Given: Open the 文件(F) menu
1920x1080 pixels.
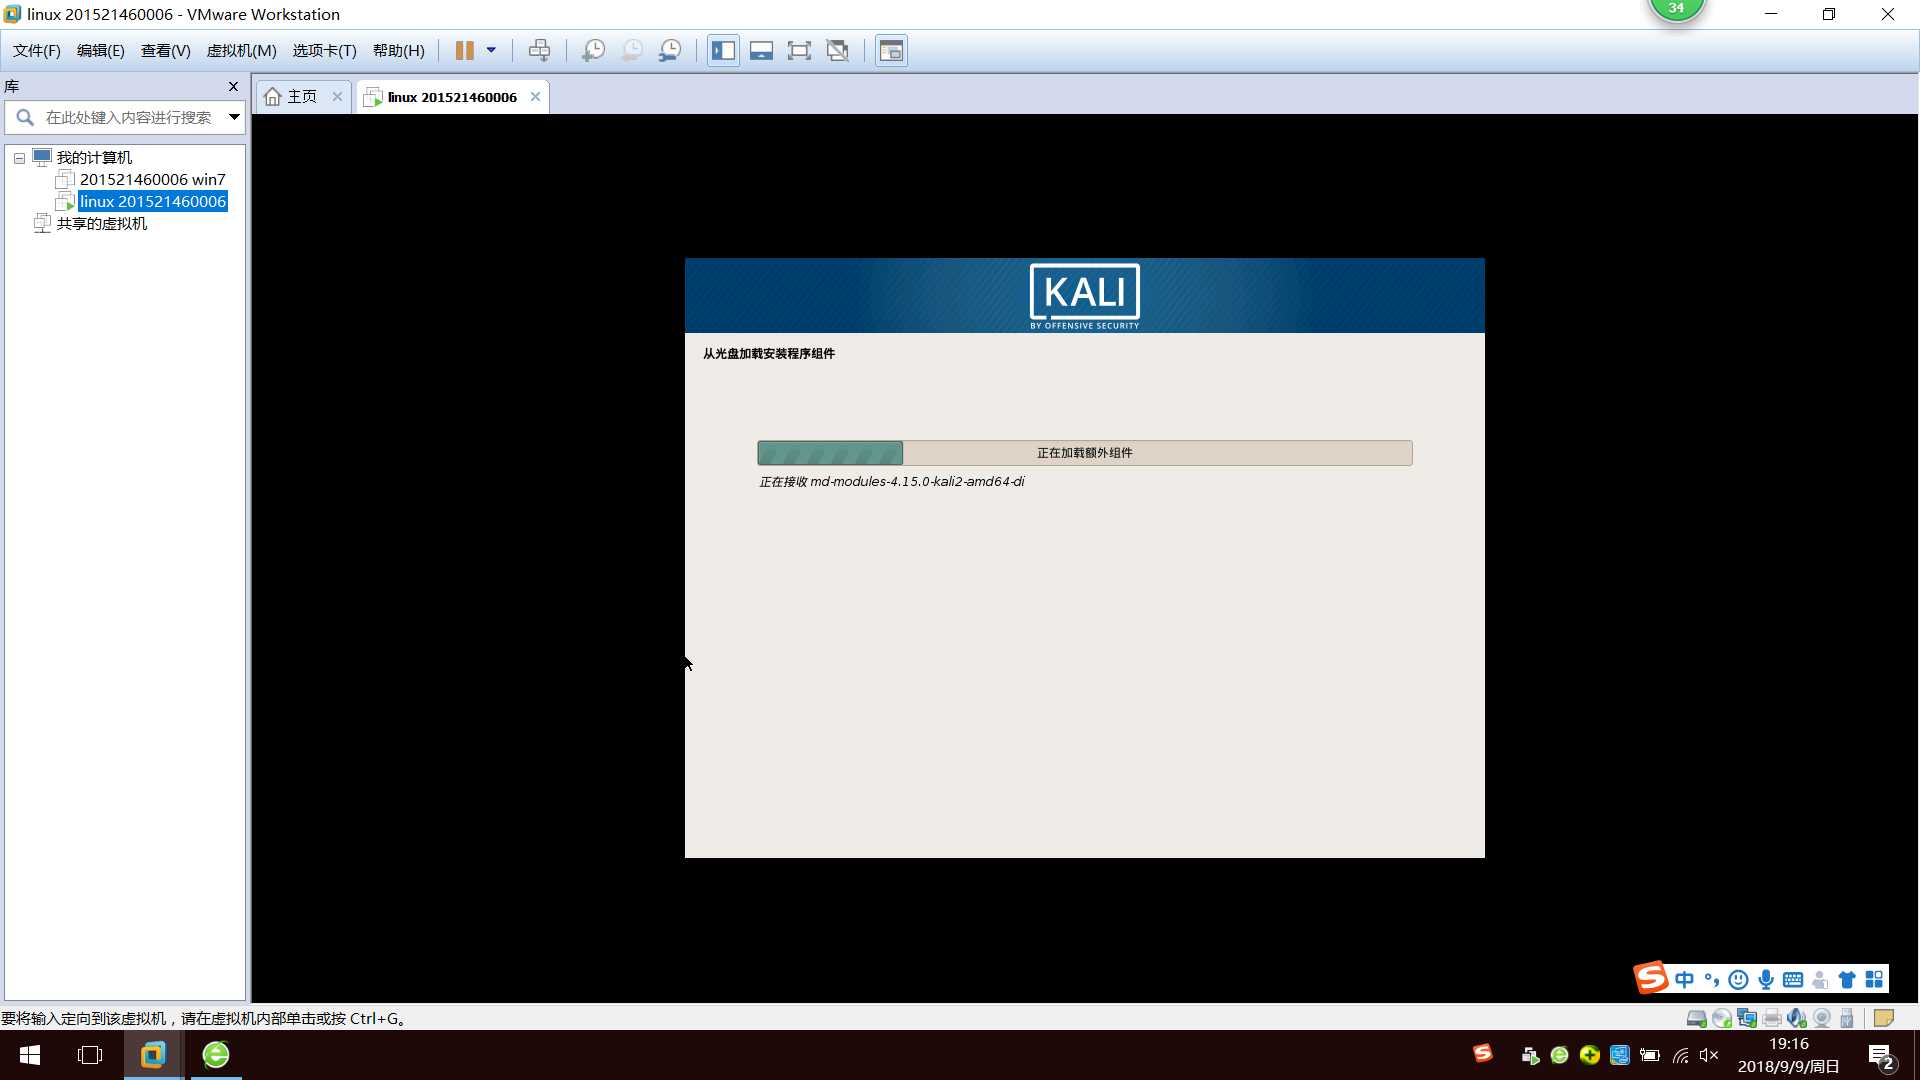Looking at the screenshot, I should [36, 51].
